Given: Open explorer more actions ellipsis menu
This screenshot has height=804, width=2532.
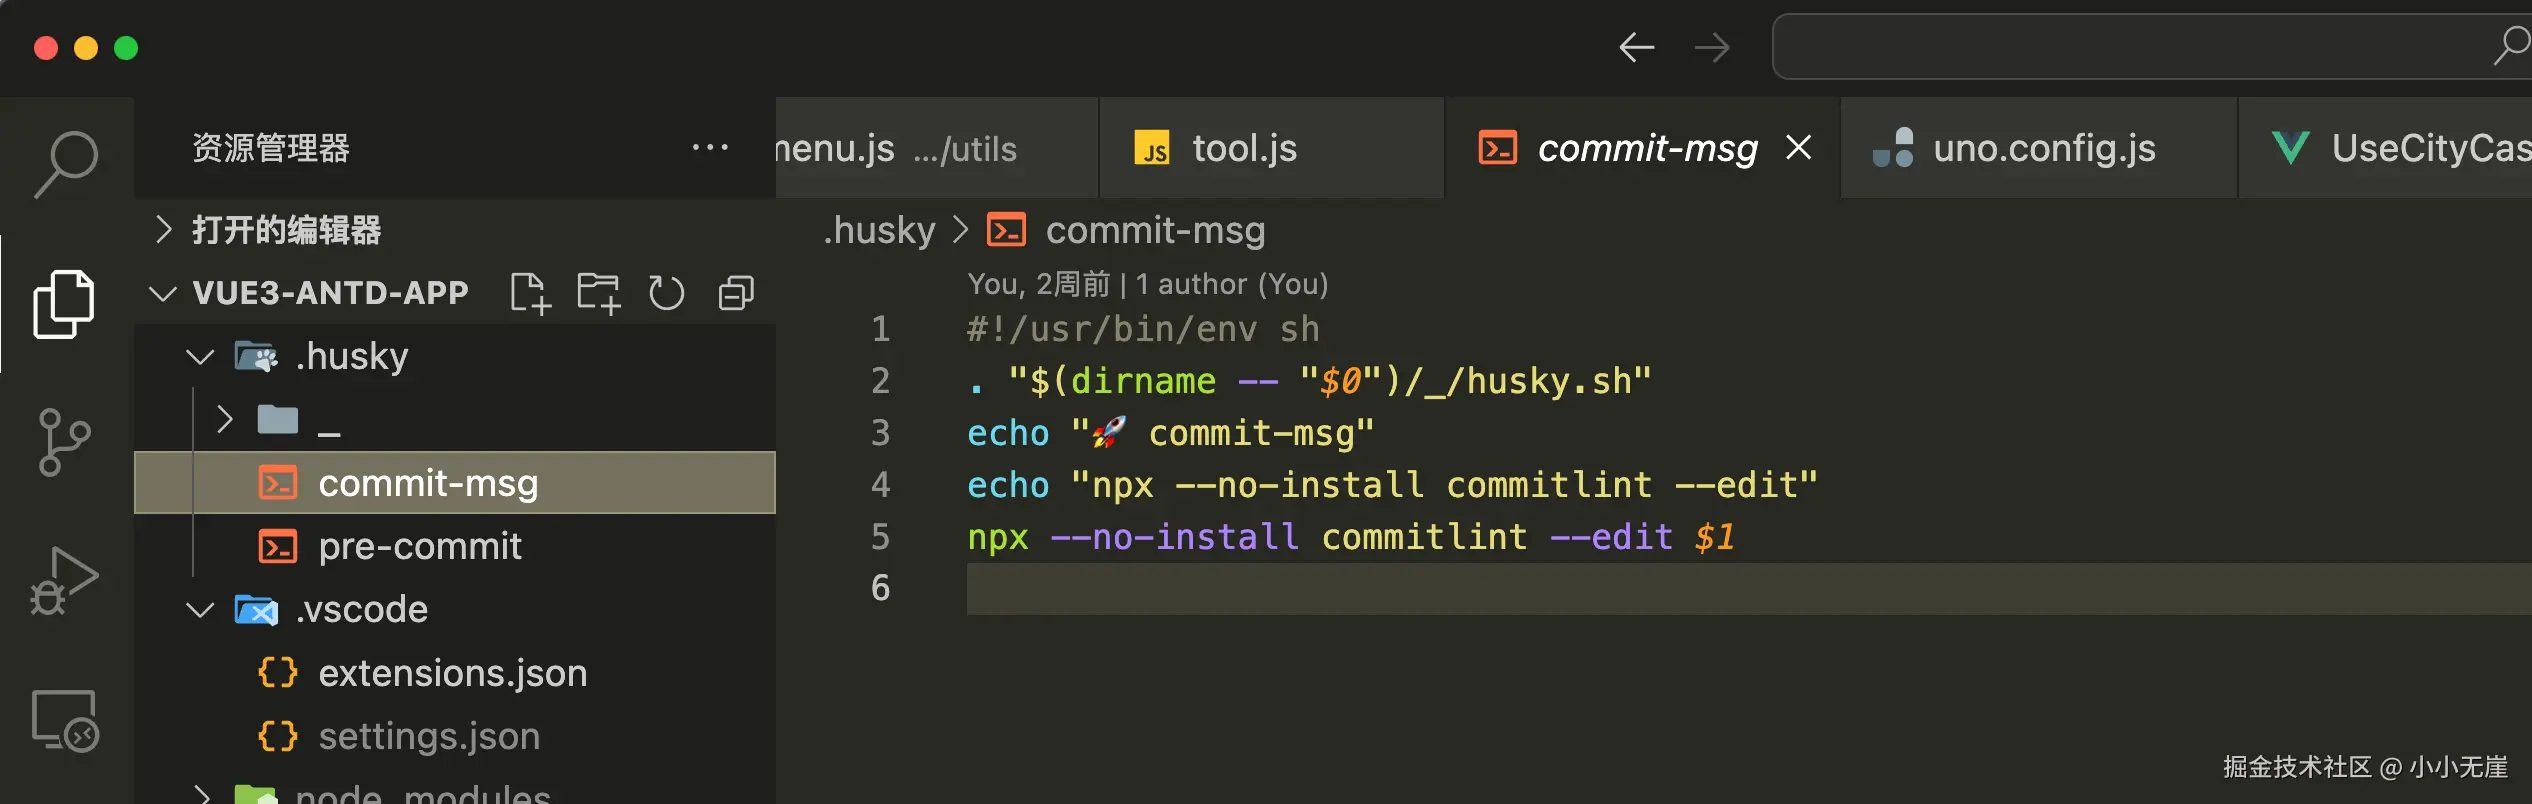Looking at the screenshot, I should coord(710,148).
